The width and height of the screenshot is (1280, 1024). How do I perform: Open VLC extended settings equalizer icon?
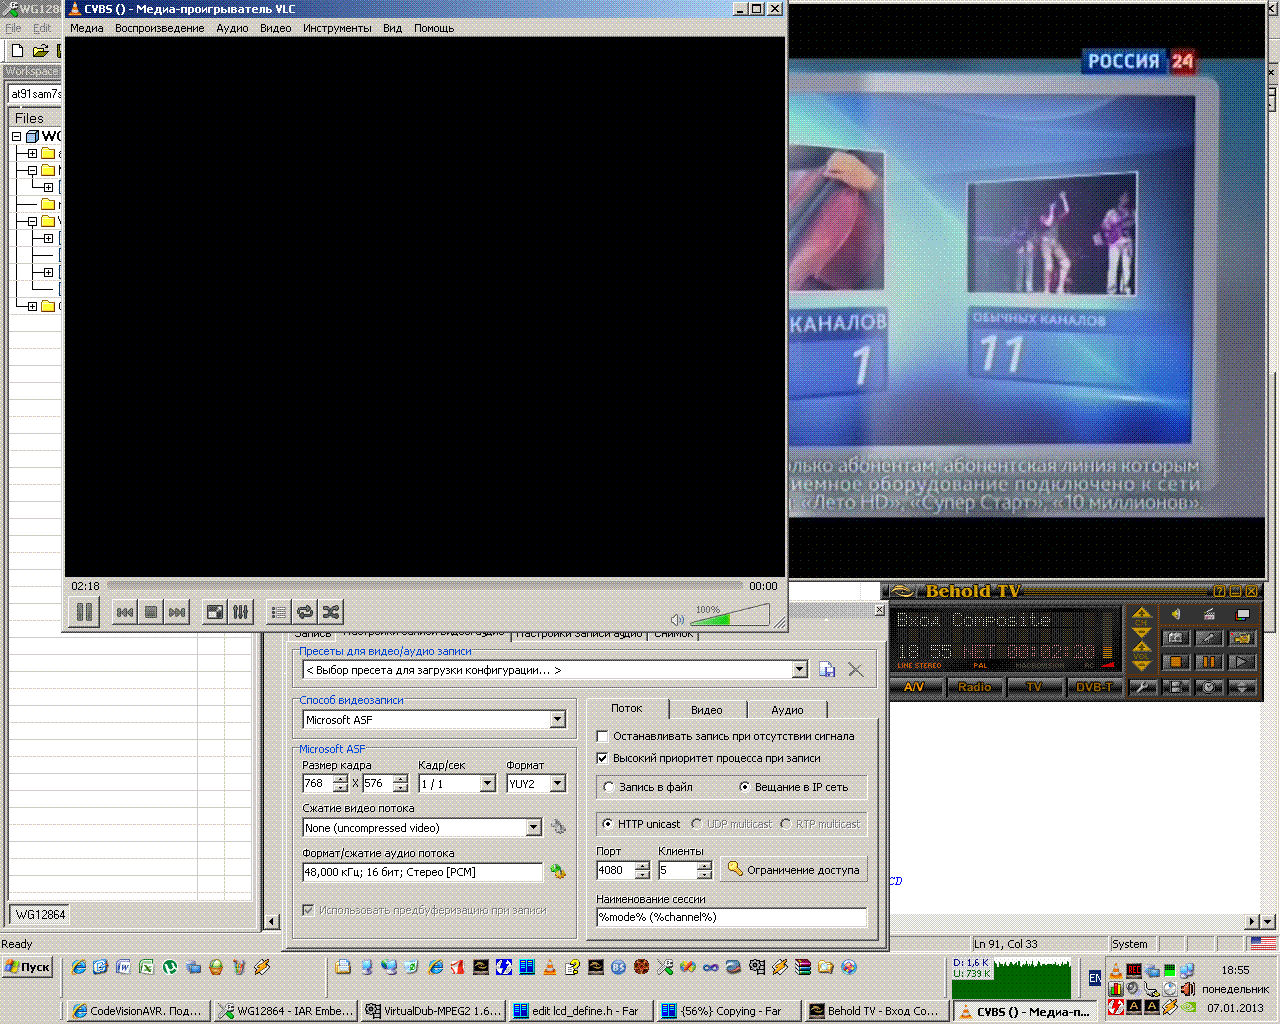(241, 612)
